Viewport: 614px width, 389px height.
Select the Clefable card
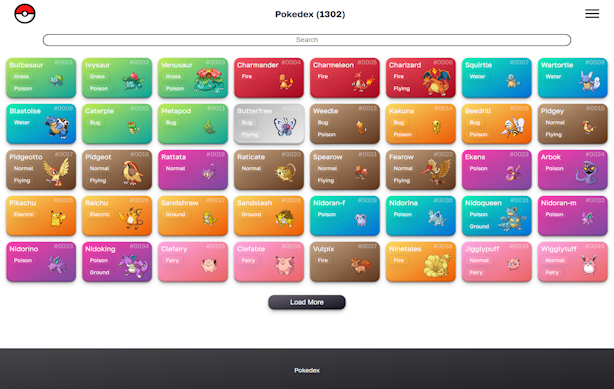coord(269,261)
